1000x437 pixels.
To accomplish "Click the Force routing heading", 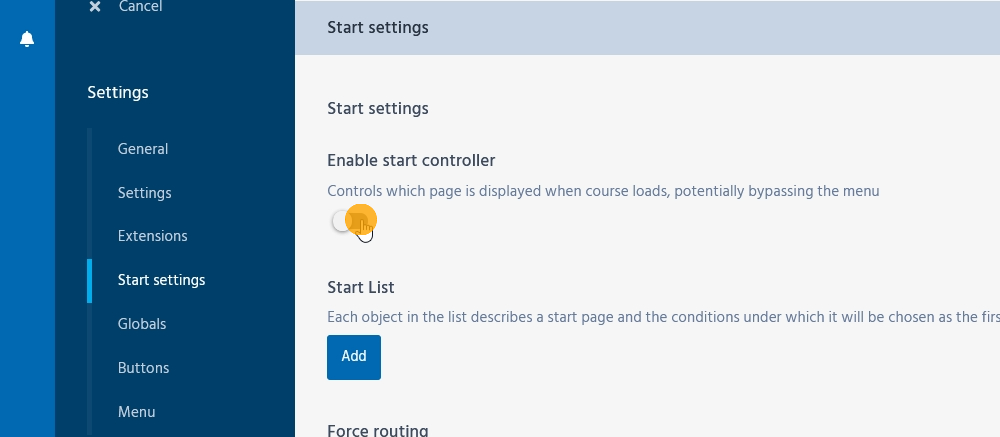I will pyautogui.click(x=378, y=431).
